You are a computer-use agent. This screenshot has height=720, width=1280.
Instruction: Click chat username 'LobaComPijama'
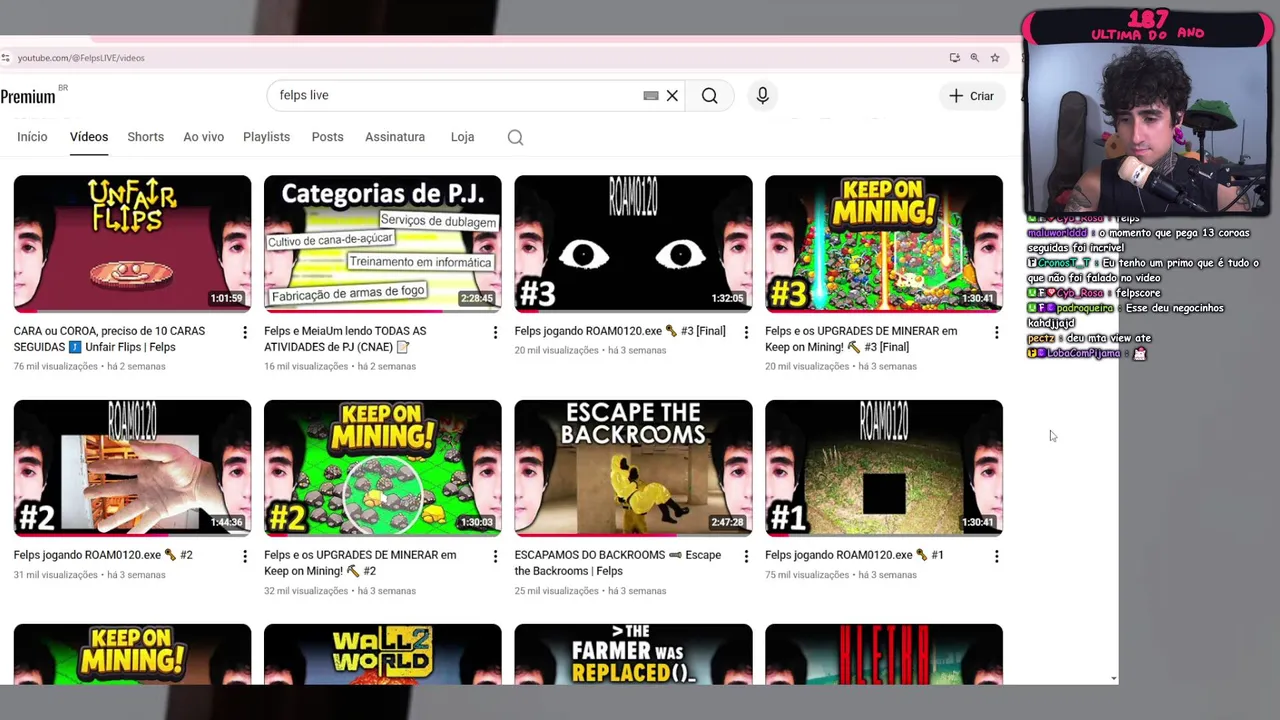1084,353
